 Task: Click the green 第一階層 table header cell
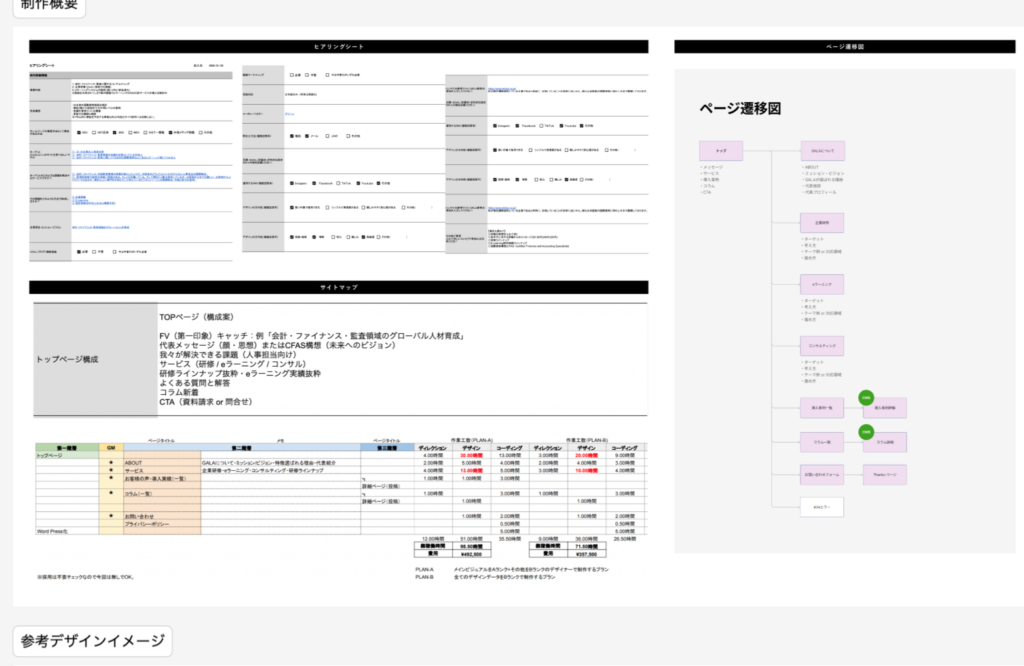click(x=67, y=447)
